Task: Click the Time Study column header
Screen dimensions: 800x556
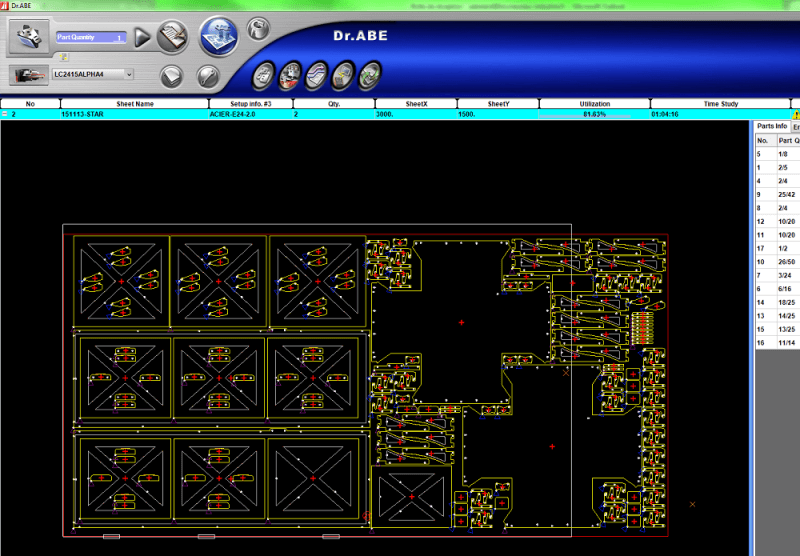Action: click(720, 104)
